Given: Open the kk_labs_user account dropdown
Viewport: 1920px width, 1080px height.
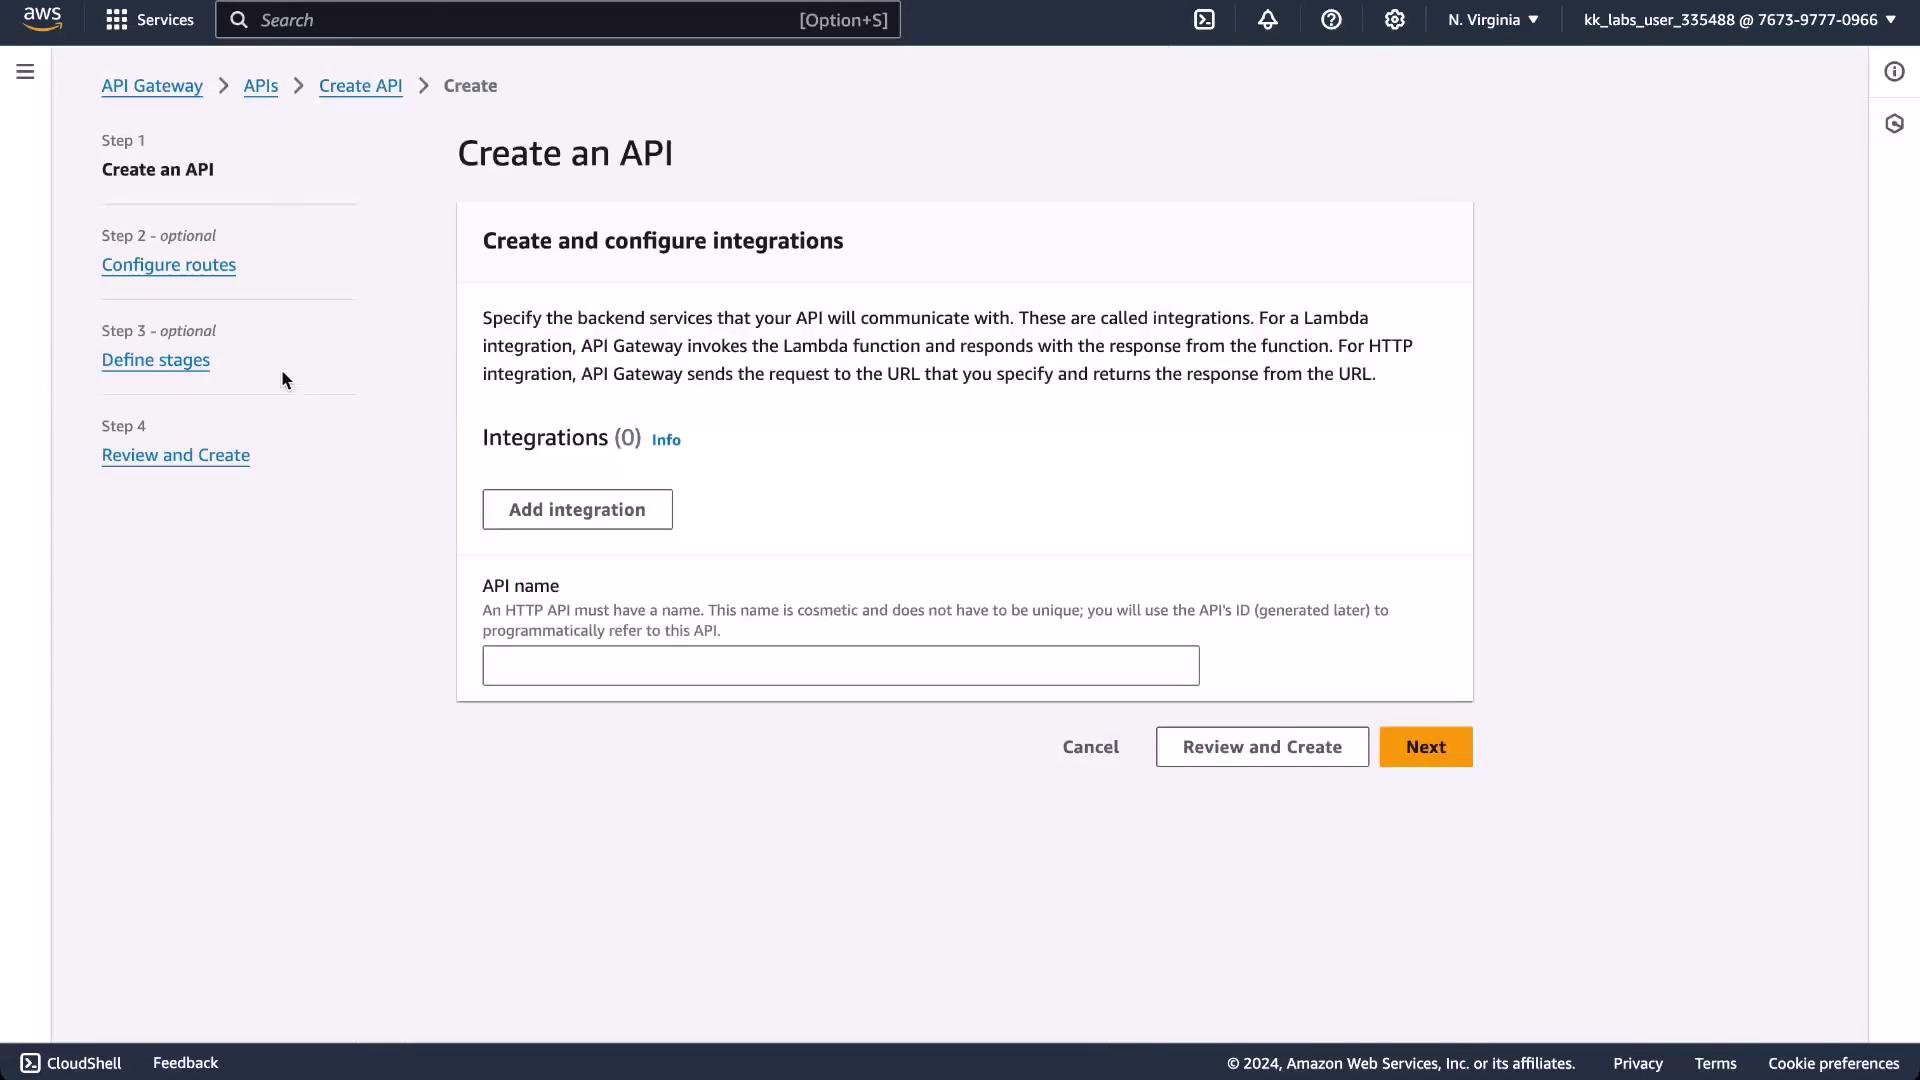Looking at the screenshot, I should click(1740, 20).
